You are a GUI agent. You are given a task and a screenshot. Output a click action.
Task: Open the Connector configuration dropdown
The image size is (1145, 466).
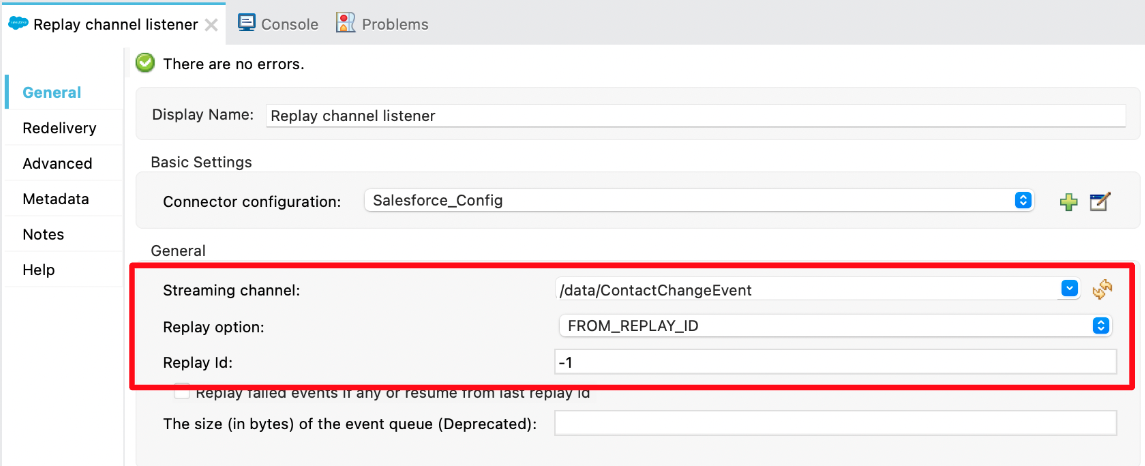(x=699, y=200)
